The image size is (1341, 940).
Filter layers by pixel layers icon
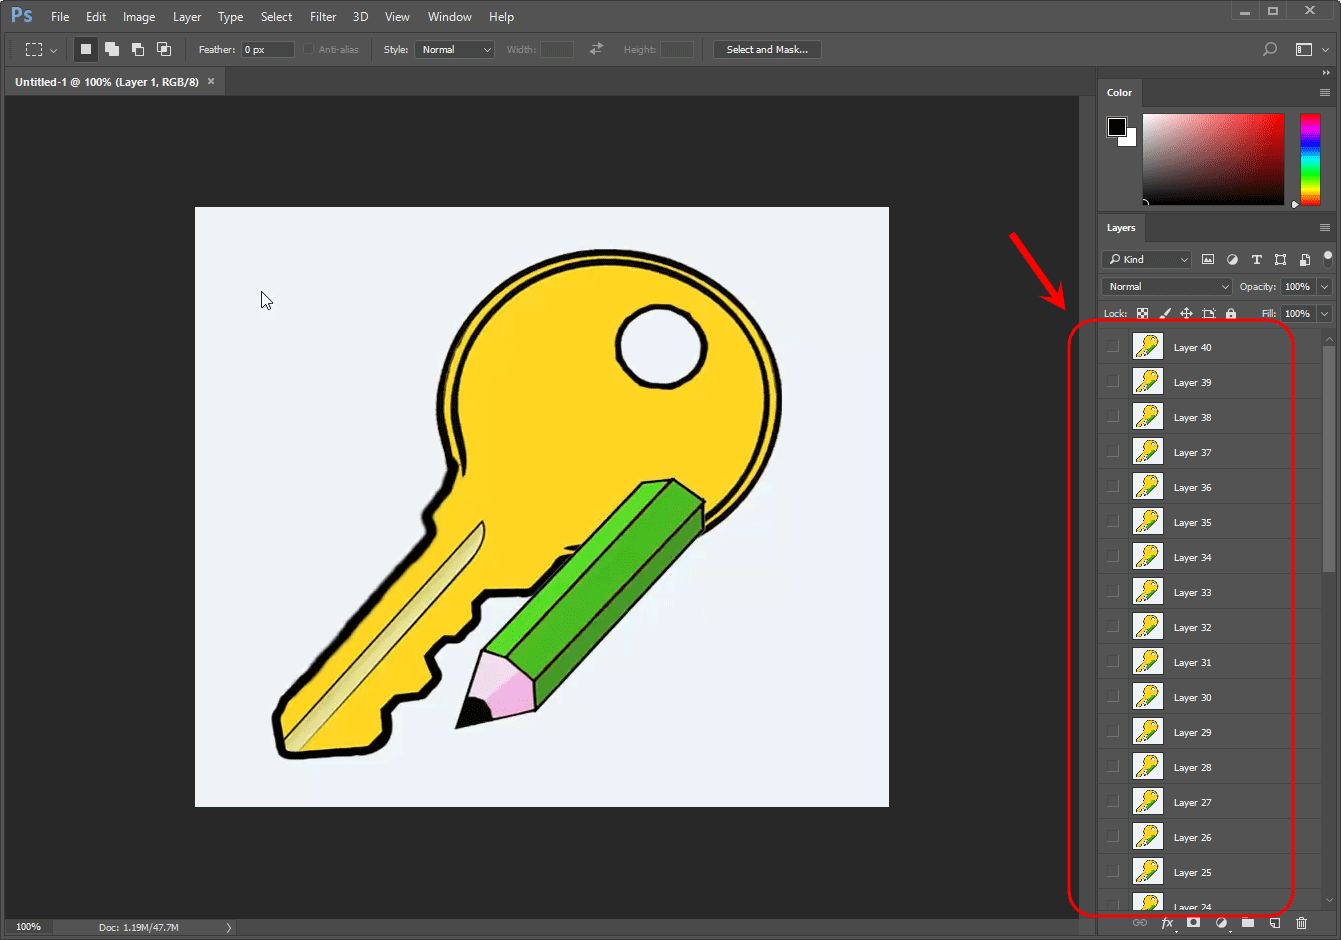click(1208, 259)
